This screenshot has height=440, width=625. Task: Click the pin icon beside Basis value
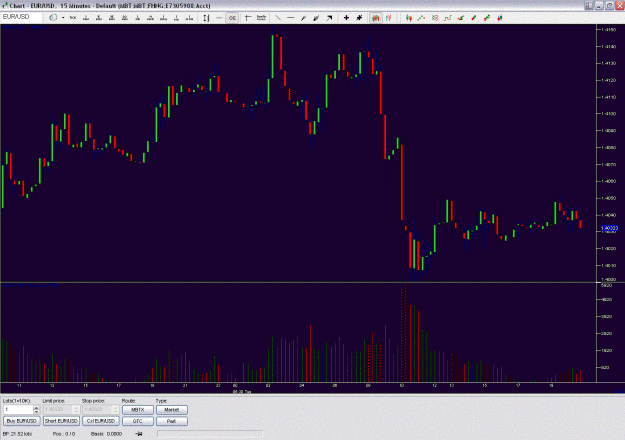pyautogui.click(x=139, y=434)
